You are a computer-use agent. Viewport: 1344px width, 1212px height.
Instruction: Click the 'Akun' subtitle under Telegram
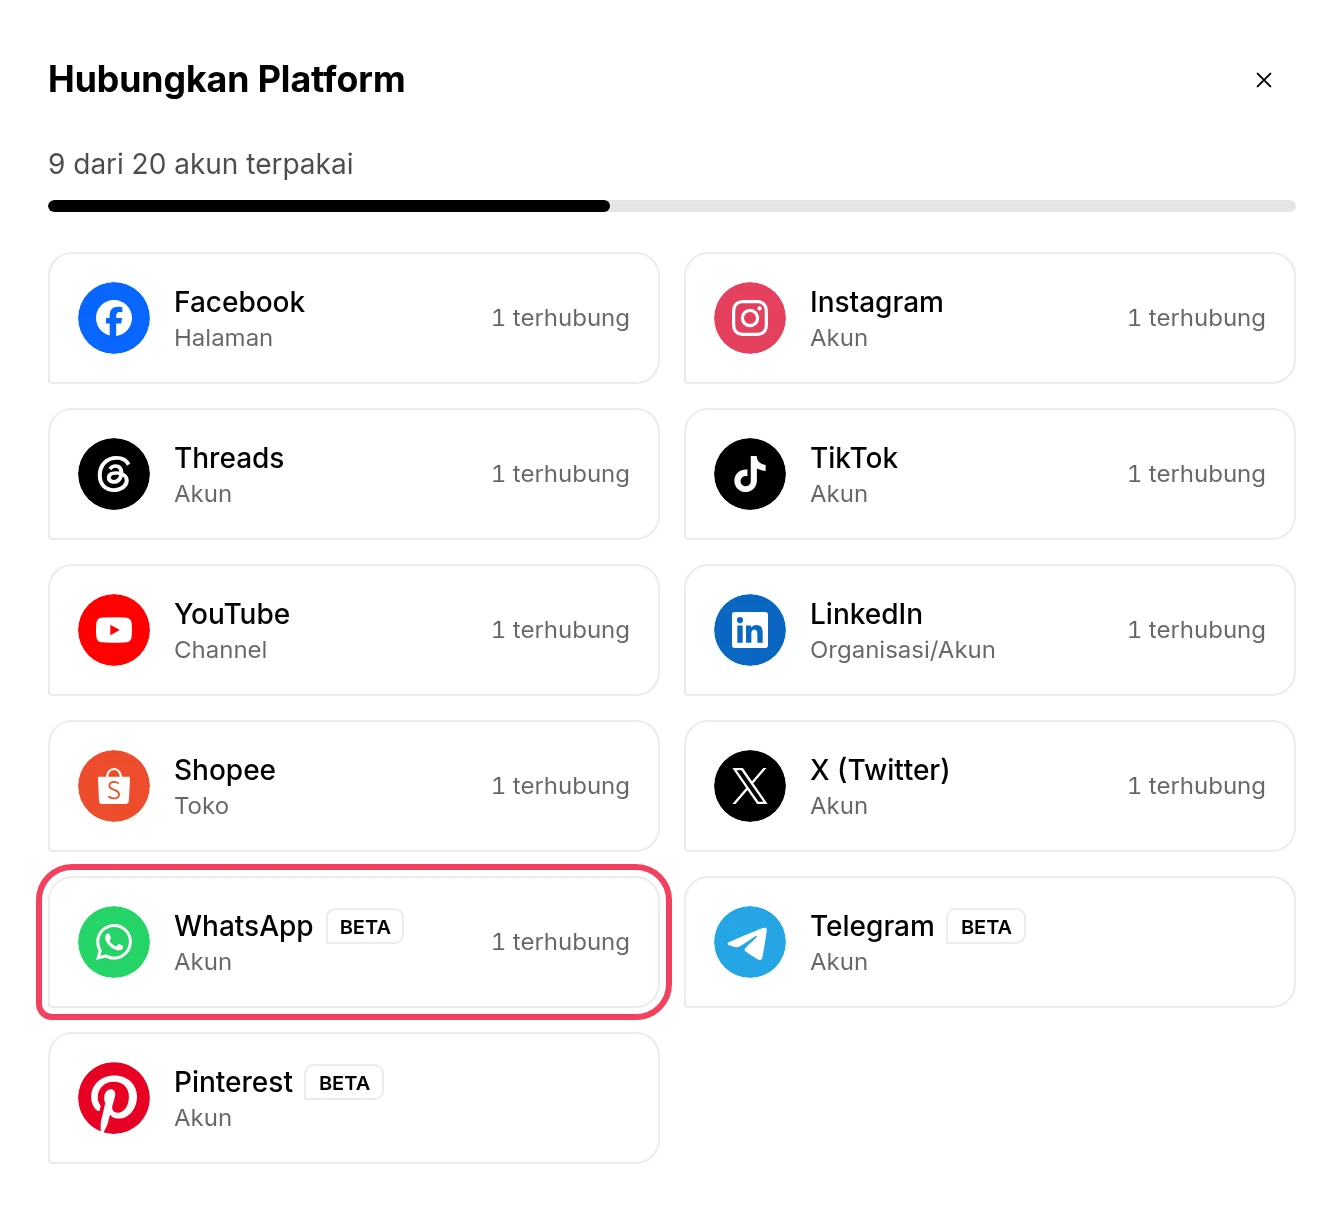[x=839, y=962]
